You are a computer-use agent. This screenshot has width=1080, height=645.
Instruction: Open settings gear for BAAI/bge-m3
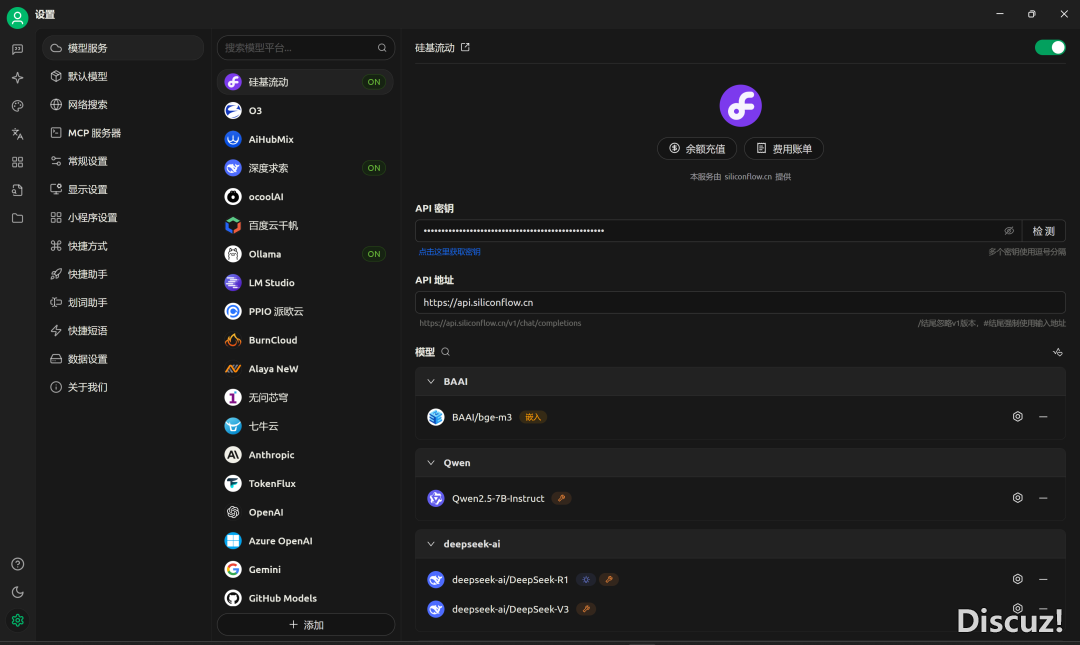tap(1017, 416)
